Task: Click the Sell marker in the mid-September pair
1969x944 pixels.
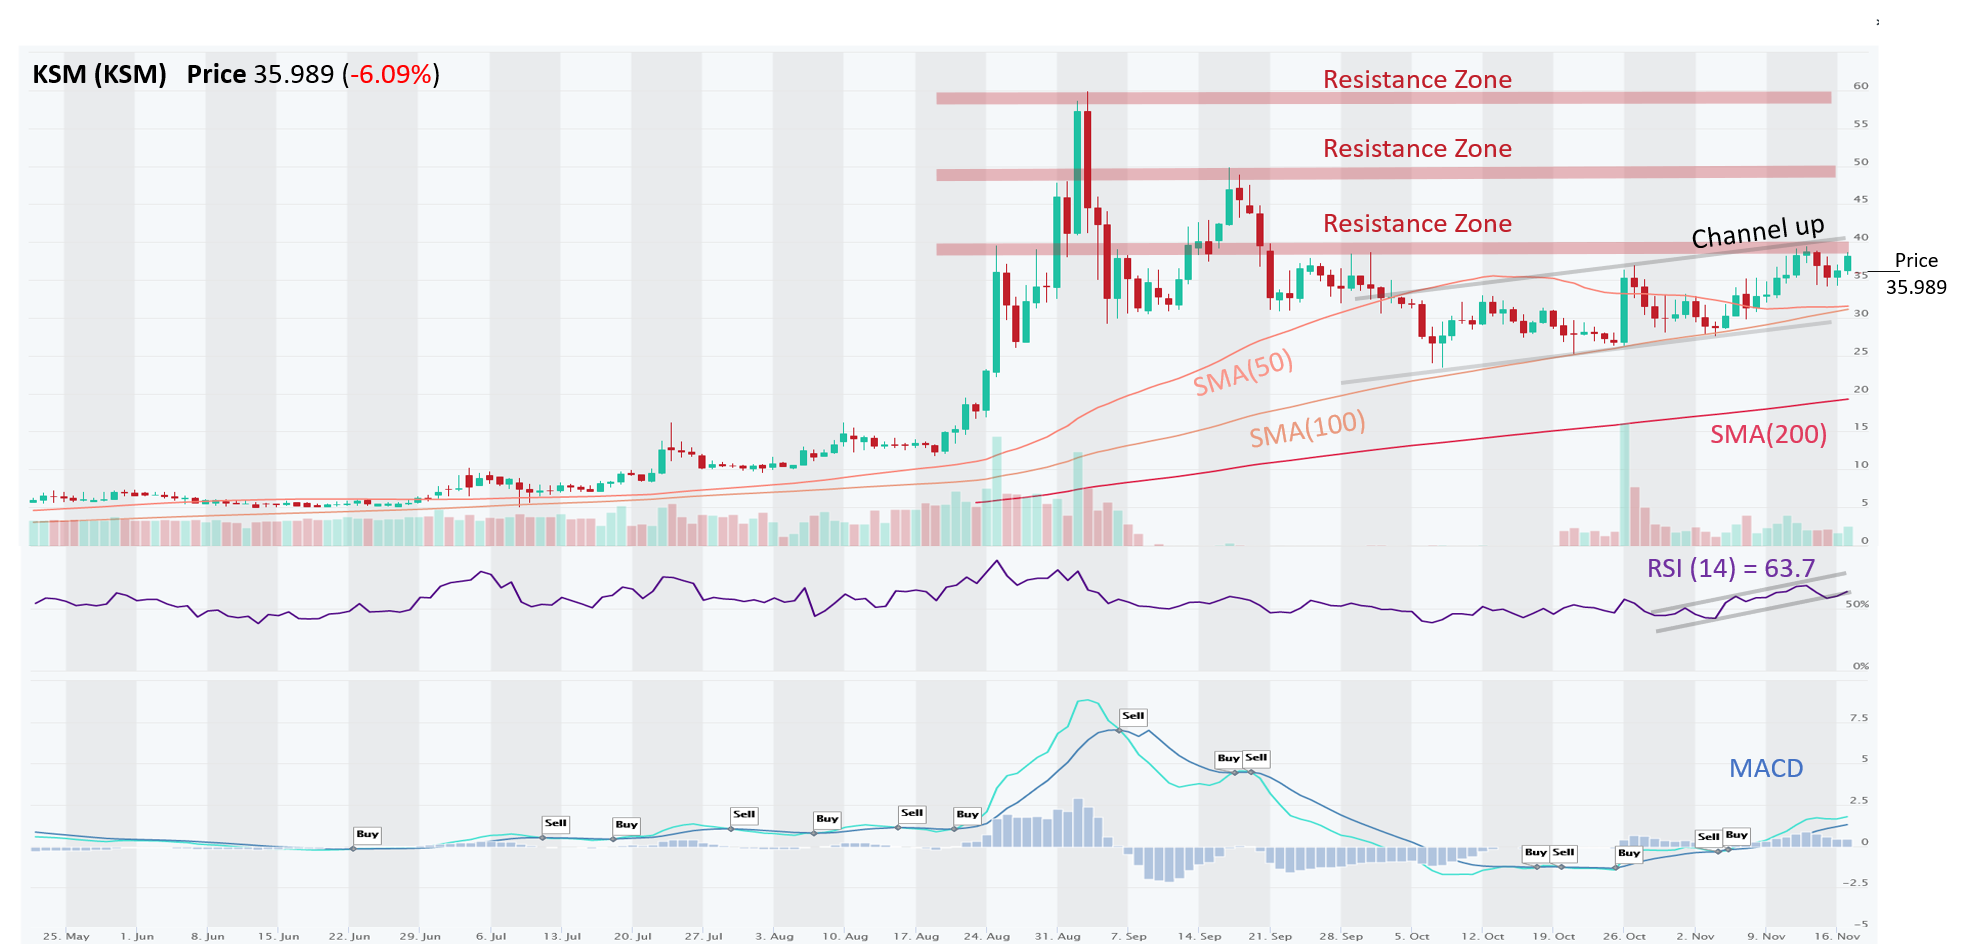Action: (1256, 758)
